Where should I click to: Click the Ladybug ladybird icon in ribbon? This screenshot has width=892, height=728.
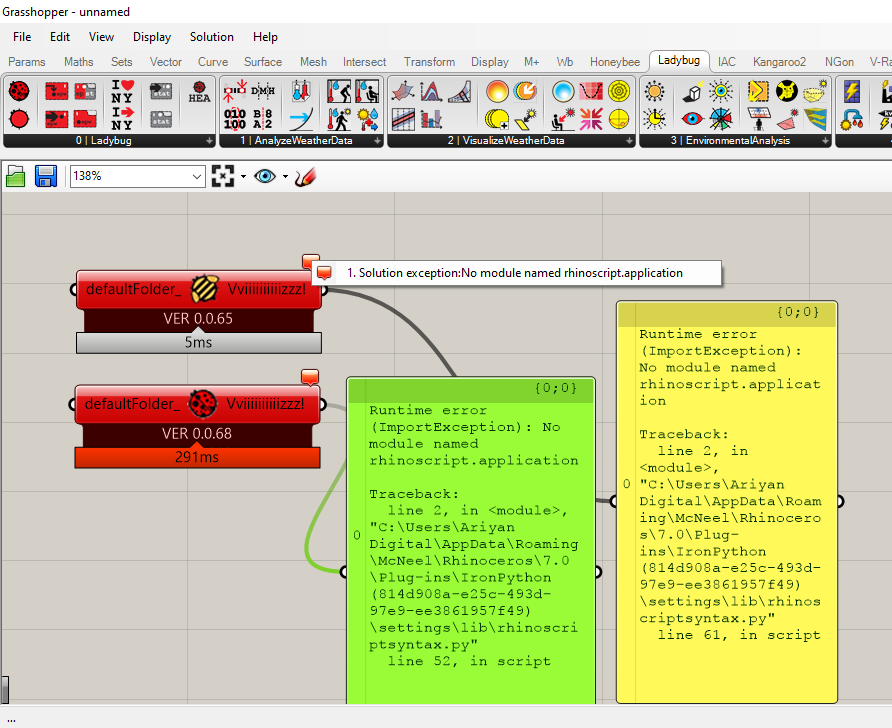[19, 91]
